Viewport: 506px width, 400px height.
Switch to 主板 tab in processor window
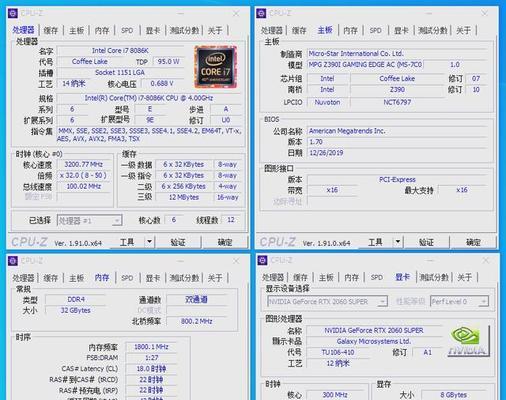[76, 31]
